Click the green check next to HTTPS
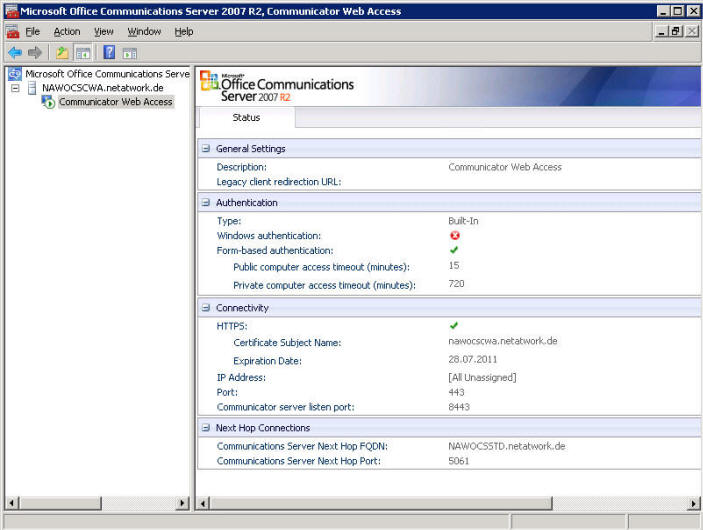Screen dimensions: 703x530 (454, 325)
